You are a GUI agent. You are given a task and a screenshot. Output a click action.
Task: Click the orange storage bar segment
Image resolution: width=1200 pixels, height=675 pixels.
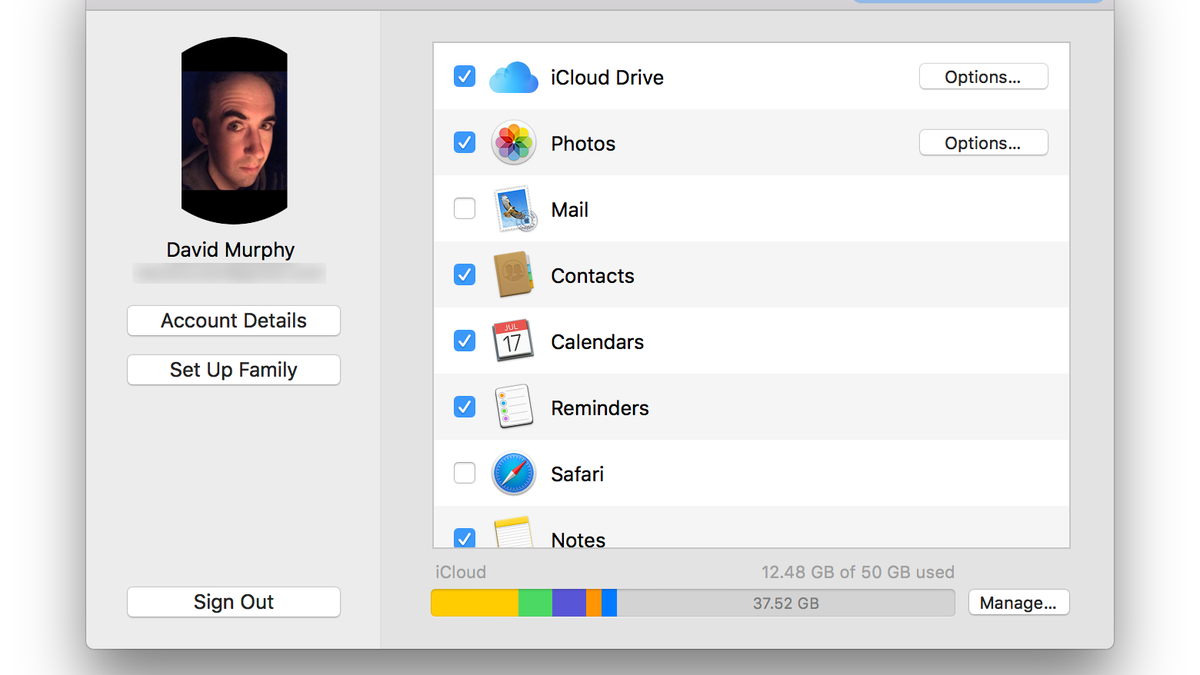[x=594, y=602]
